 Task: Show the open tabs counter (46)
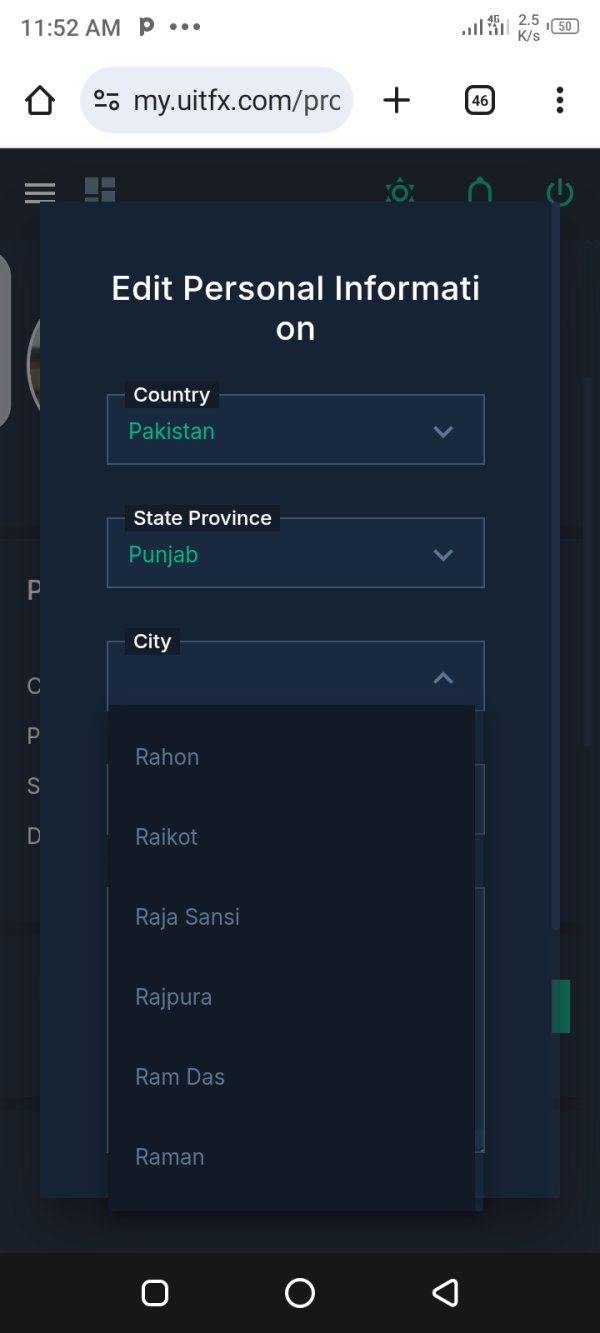pyautogui.click(x=480, y=100)
